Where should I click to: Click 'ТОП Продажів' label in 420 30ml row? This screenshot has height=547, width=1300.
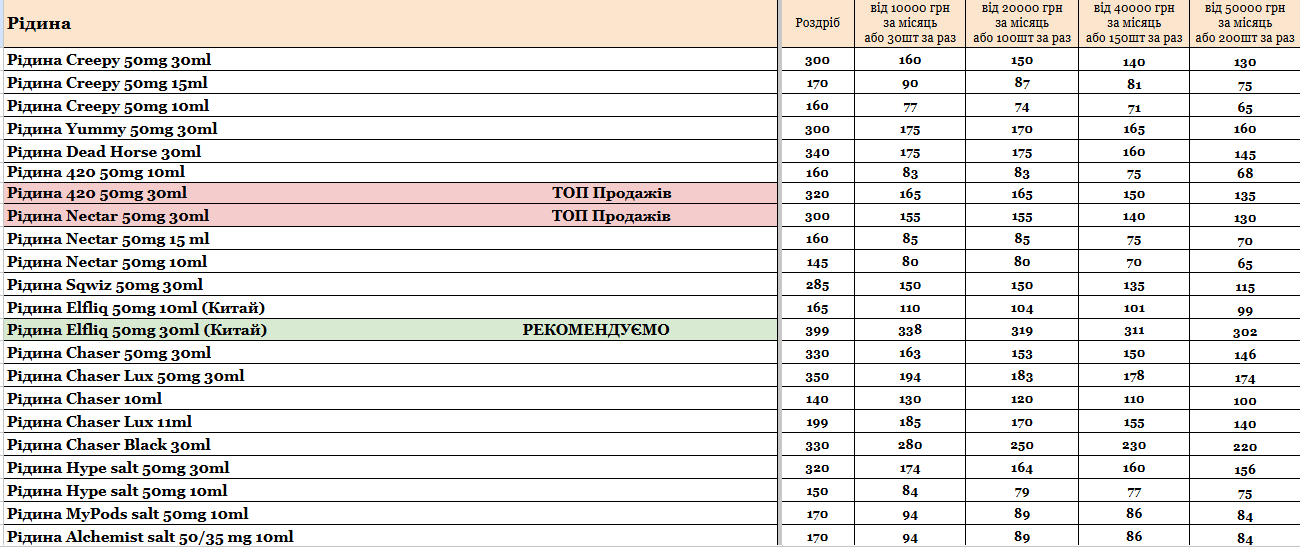pos(610,193)
